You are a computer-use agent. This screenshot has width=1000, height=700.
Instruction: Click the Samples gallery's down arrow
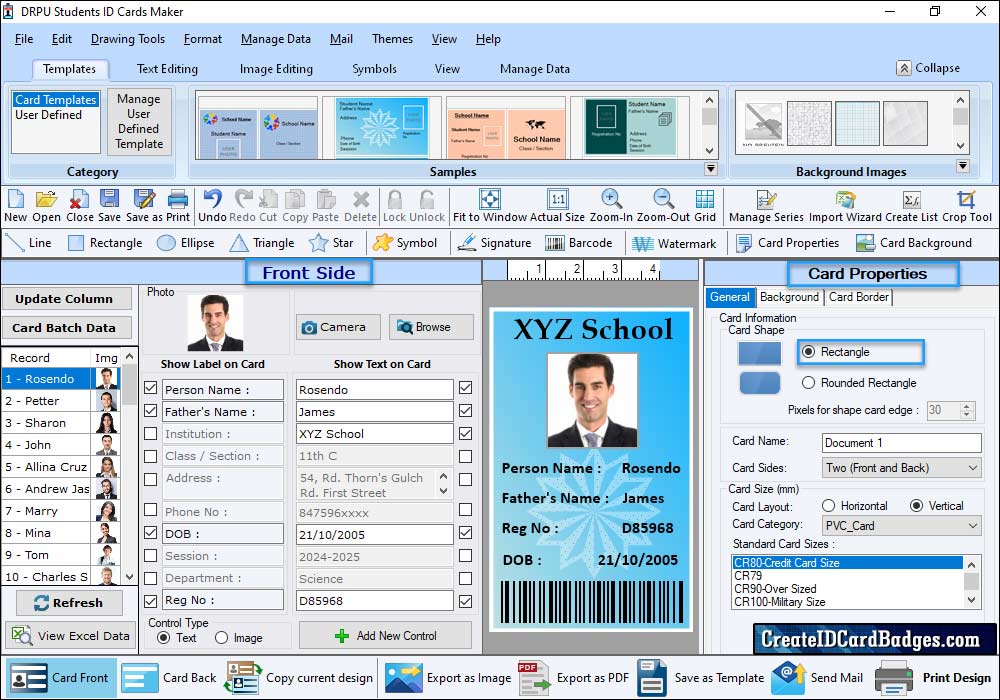pos(709,151)
